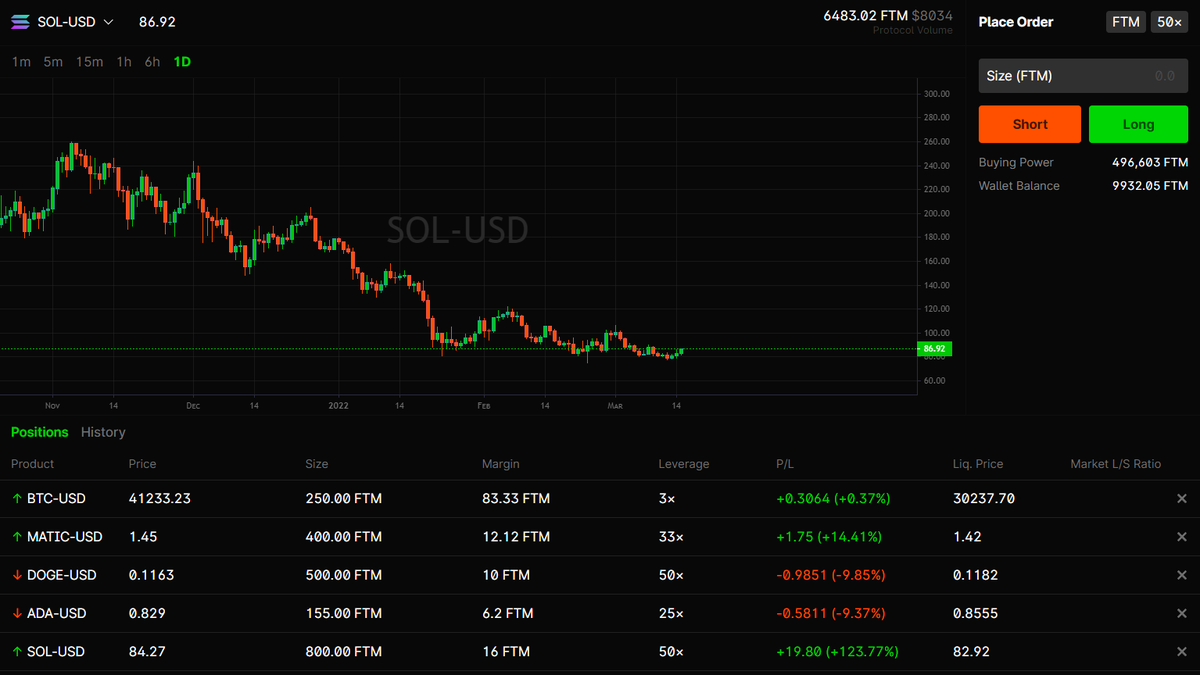
Task: Click the 800.00 FTM size value
Action: coord(343,651)
